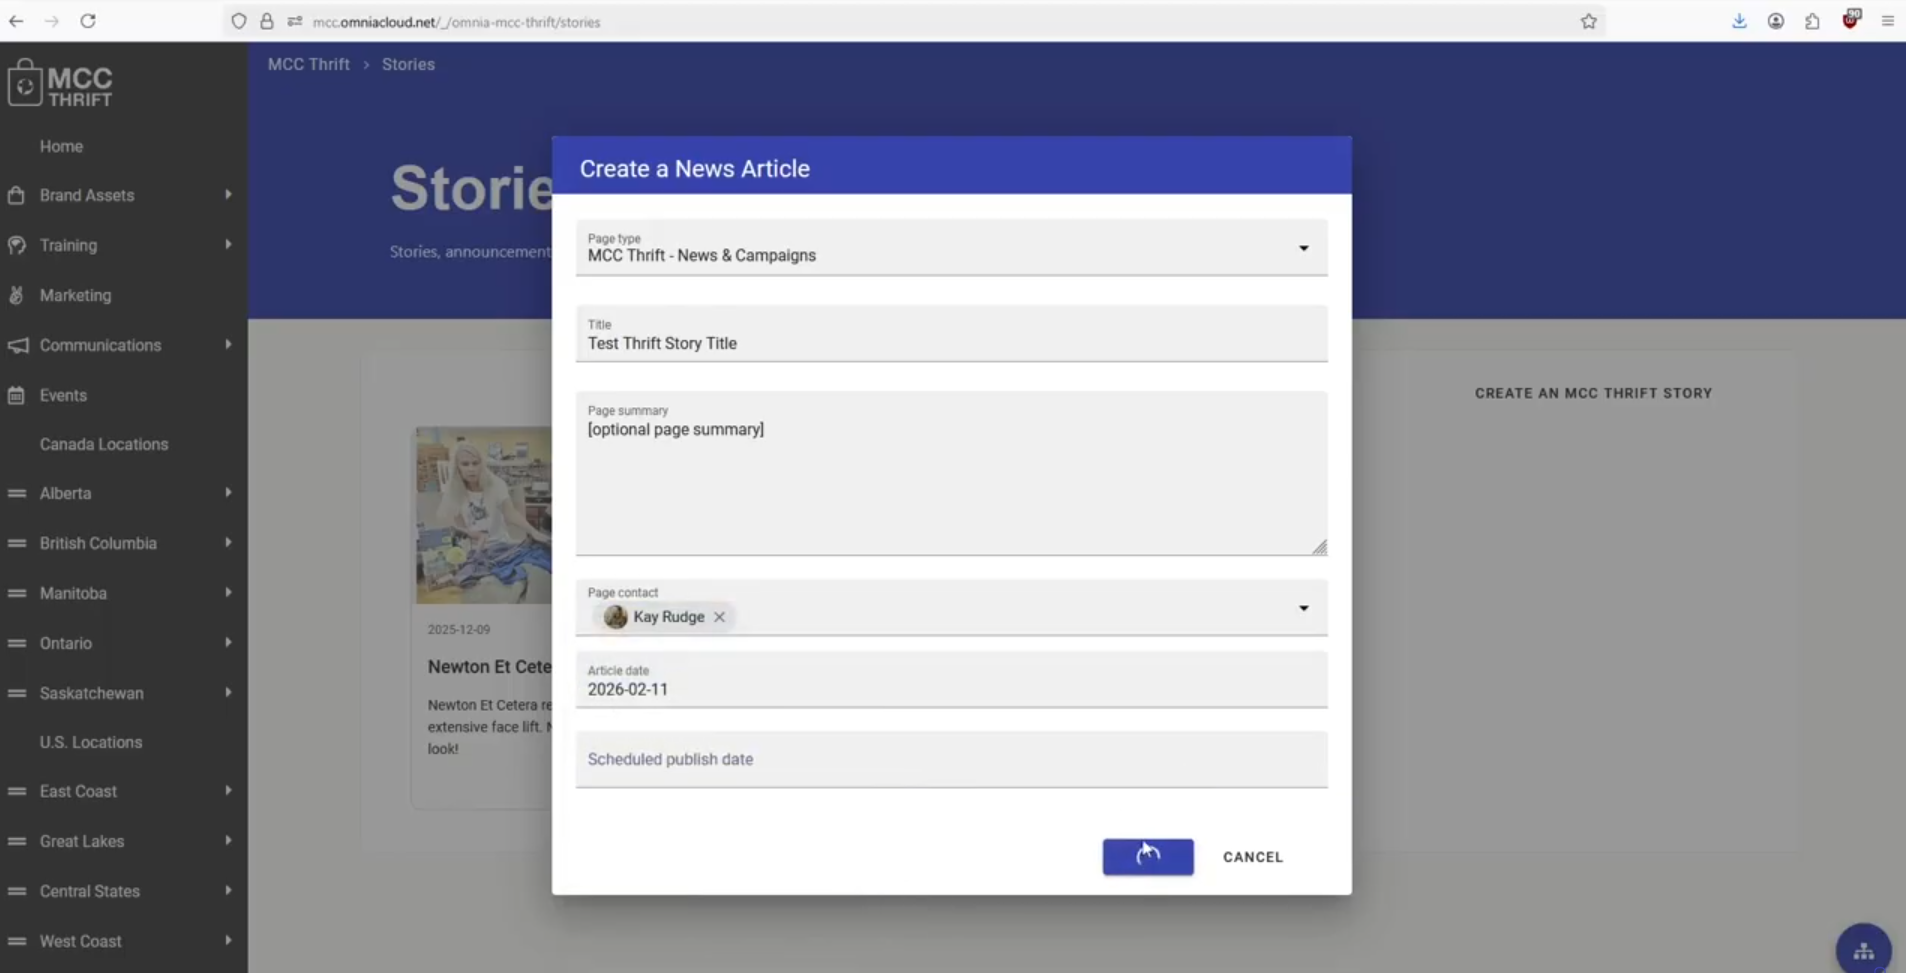
Task: Click the Alberta sidebar lines icon
Action: (x=16, y=493)
